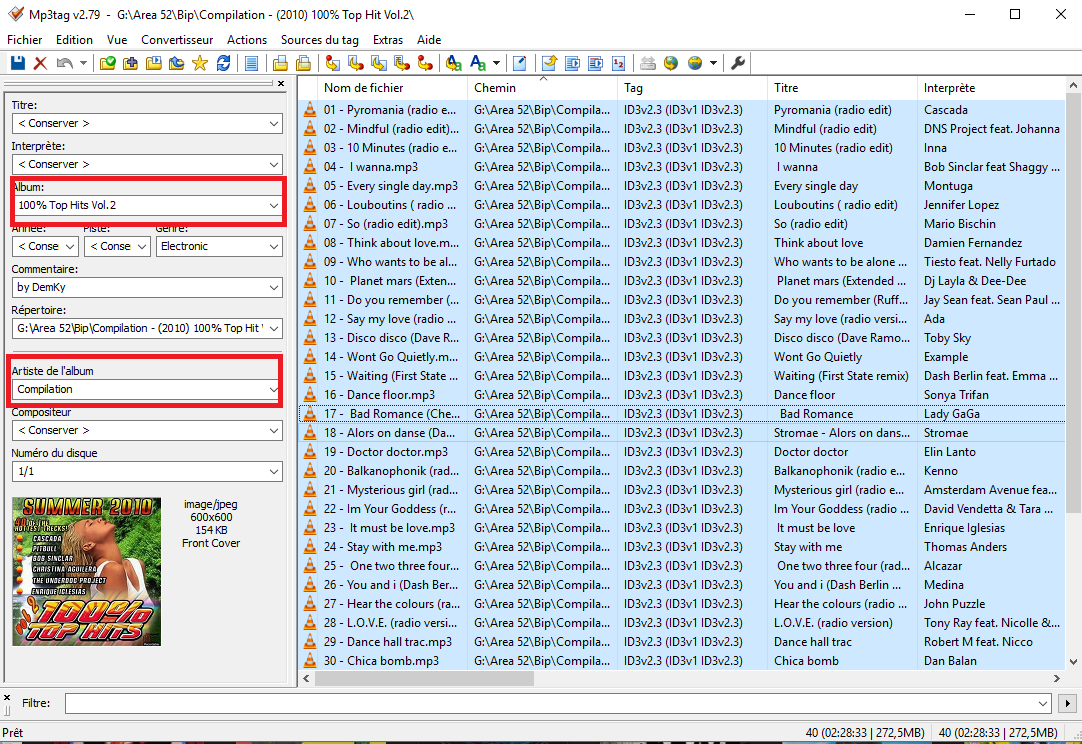This screenshot has height=744, width=1082.
Task: Open Quick Actions using the second Aa icon
Action: click(478, 63)
